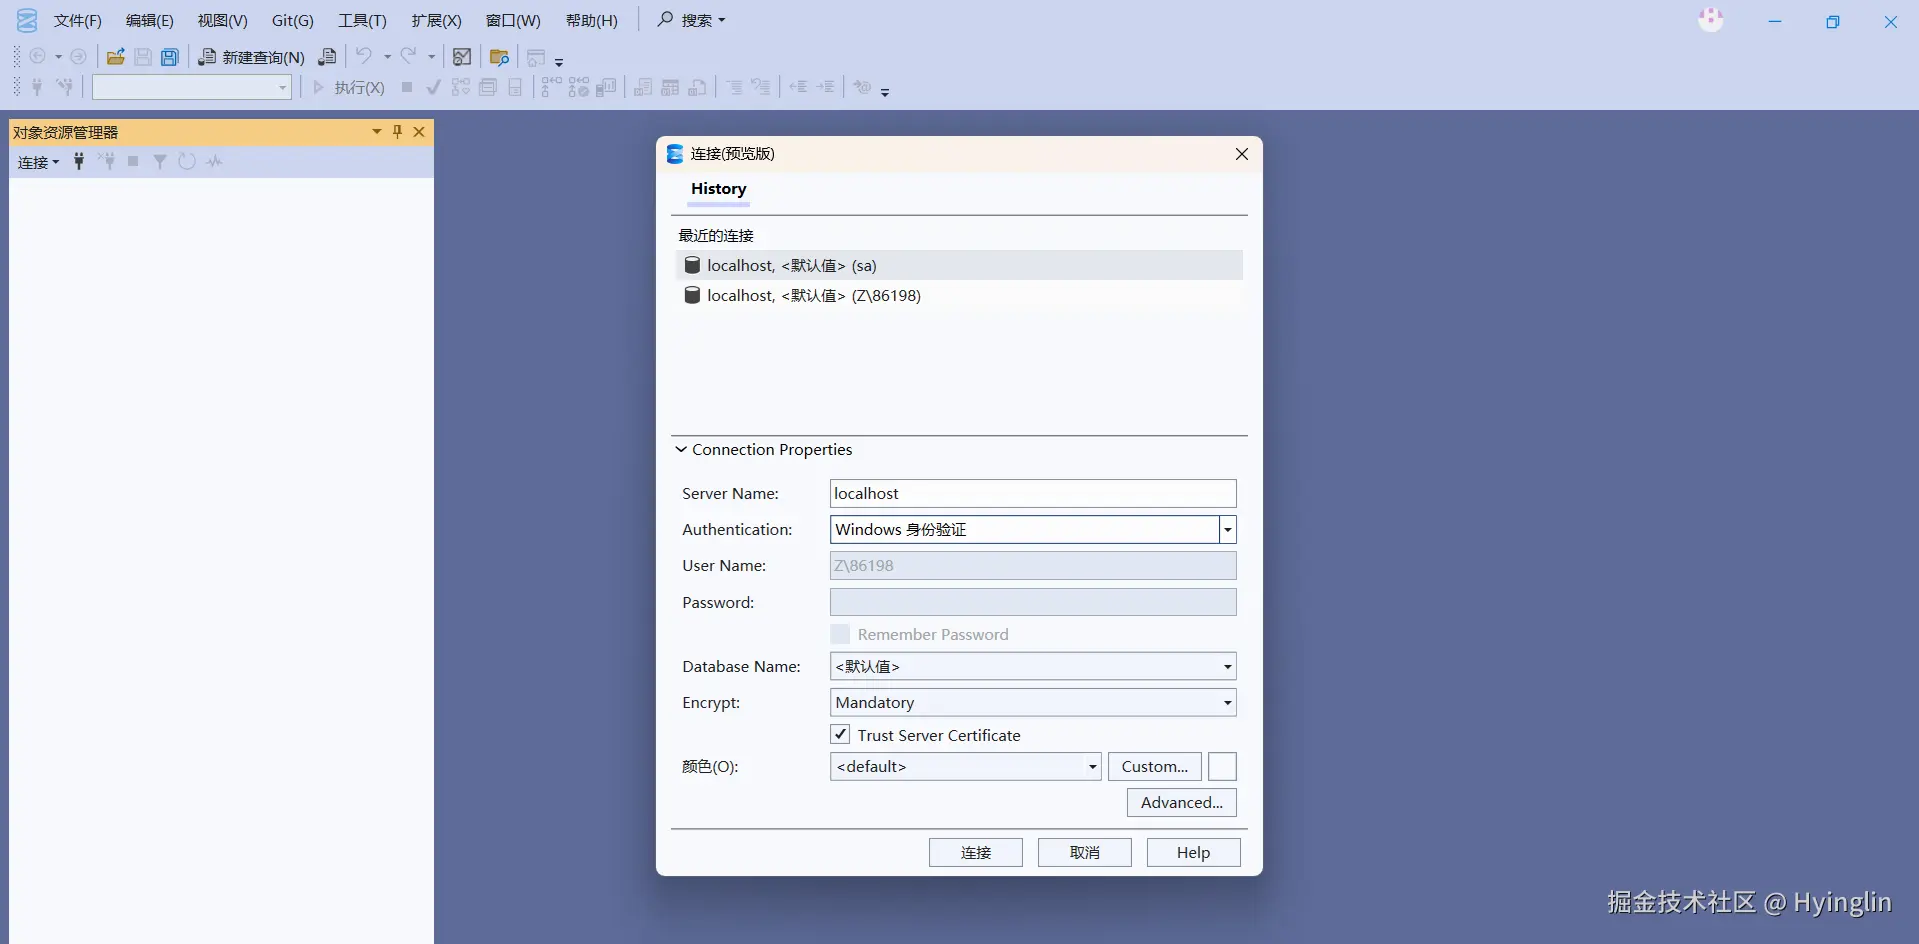Click the Find in Files folder-search icon
The width and height of the screenshot is (1919, 944).
point(499,57)
